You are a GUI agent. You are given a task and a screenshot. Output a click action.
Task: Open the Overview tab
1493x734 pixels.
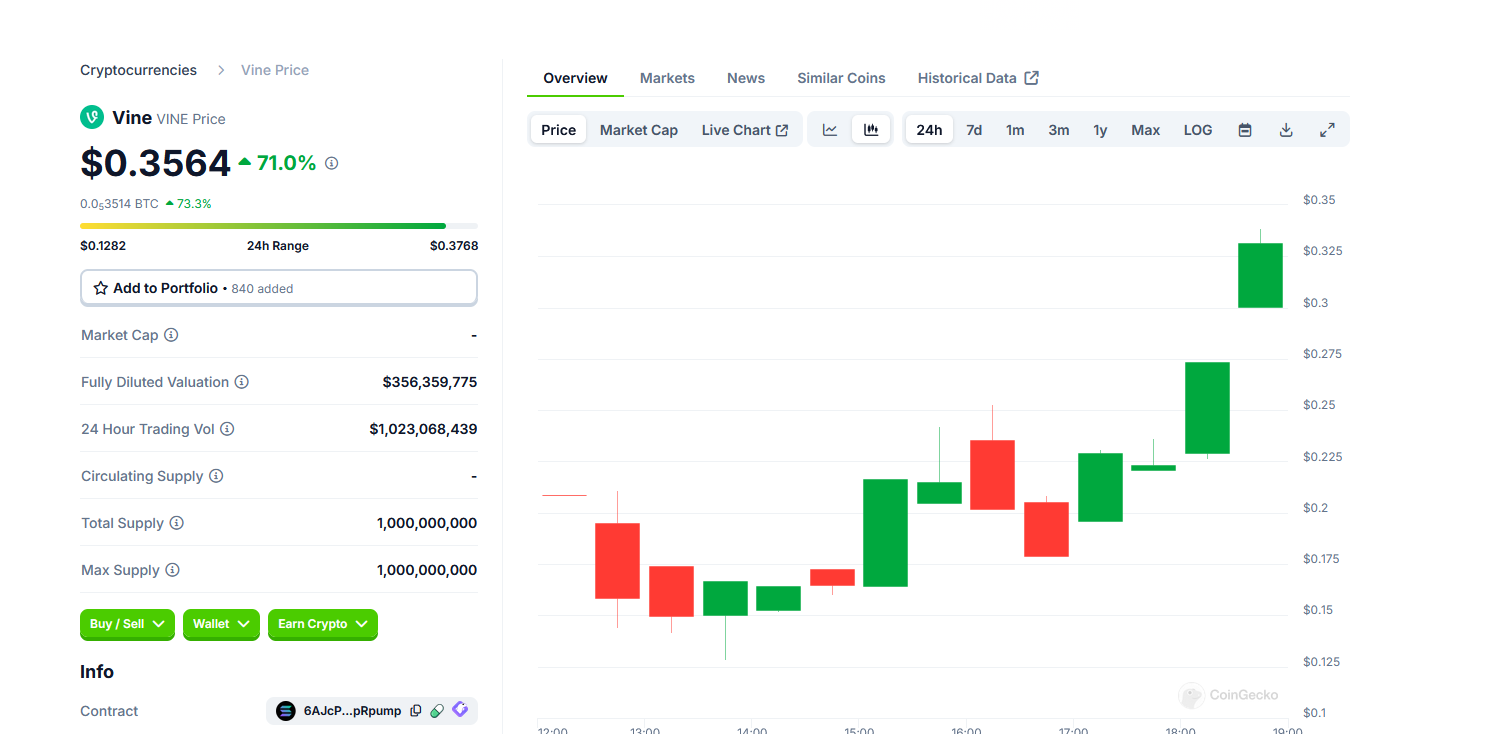(575, 78)
